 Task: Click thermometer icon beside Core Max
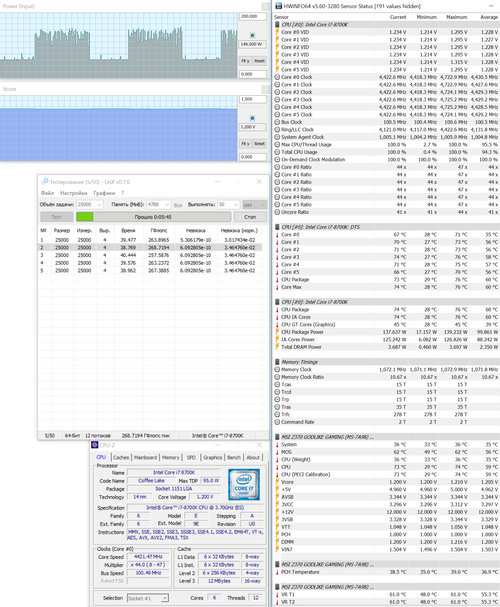[x=277, y=287]
